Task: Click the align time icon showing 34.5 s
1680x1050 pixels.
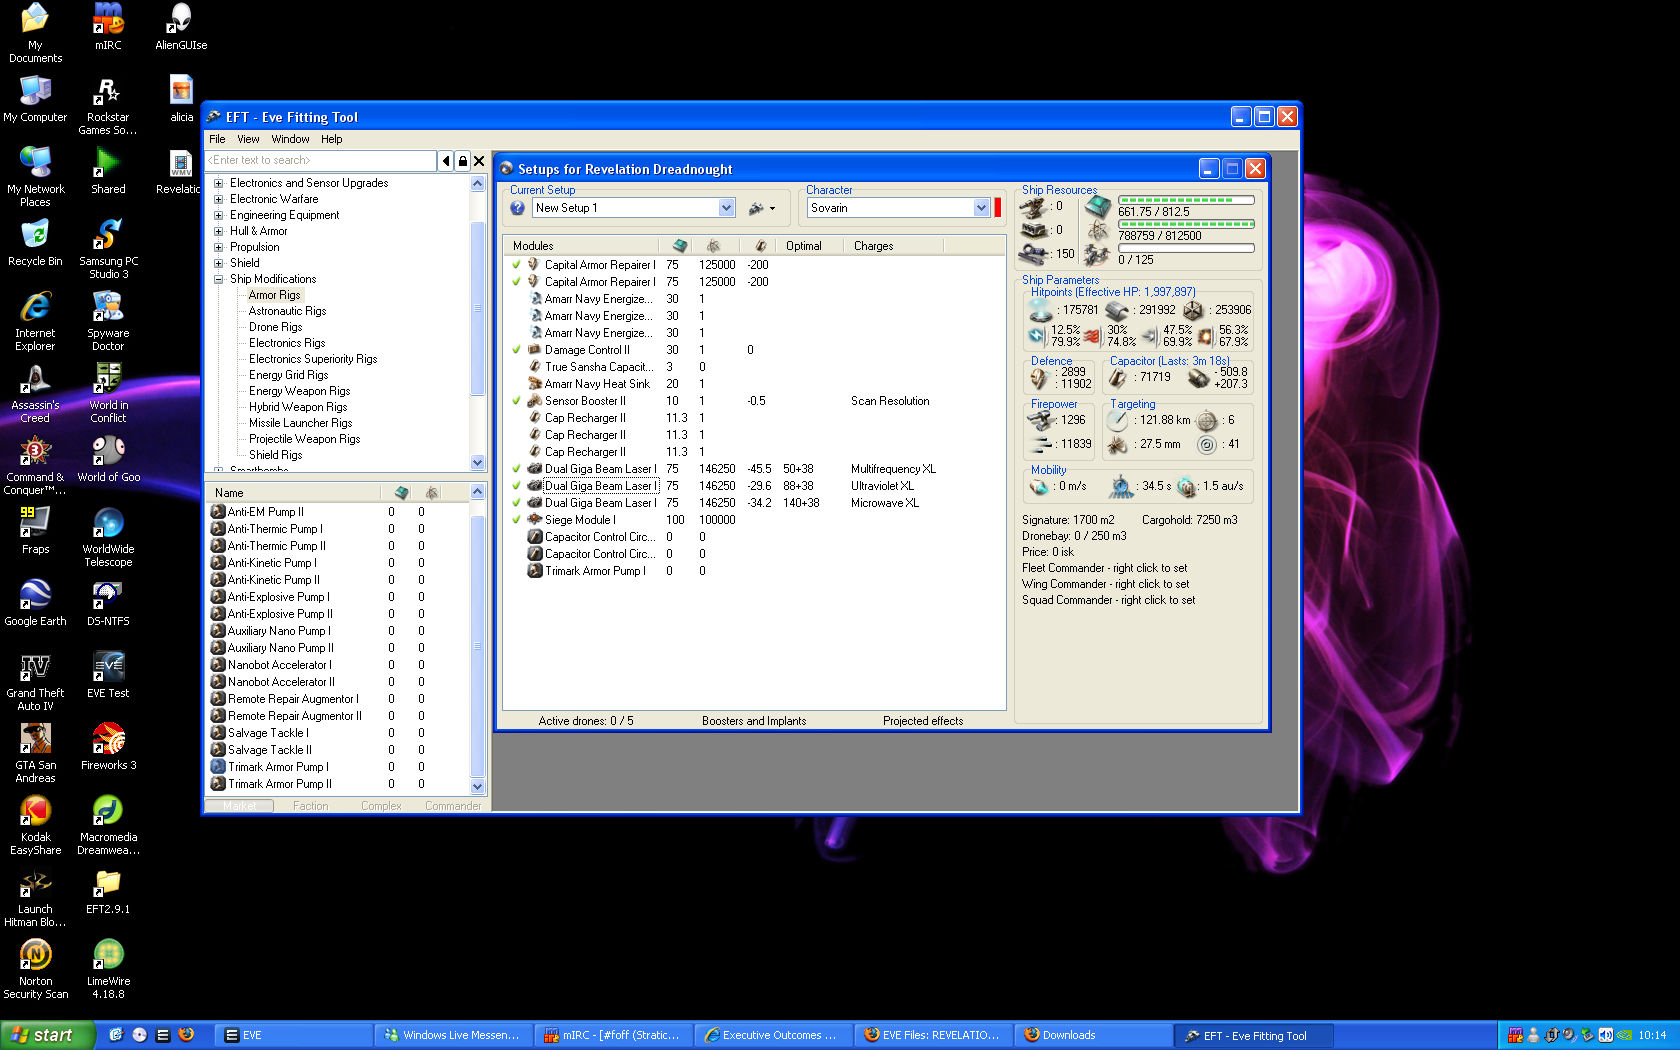Action: tap(1121, 487)
